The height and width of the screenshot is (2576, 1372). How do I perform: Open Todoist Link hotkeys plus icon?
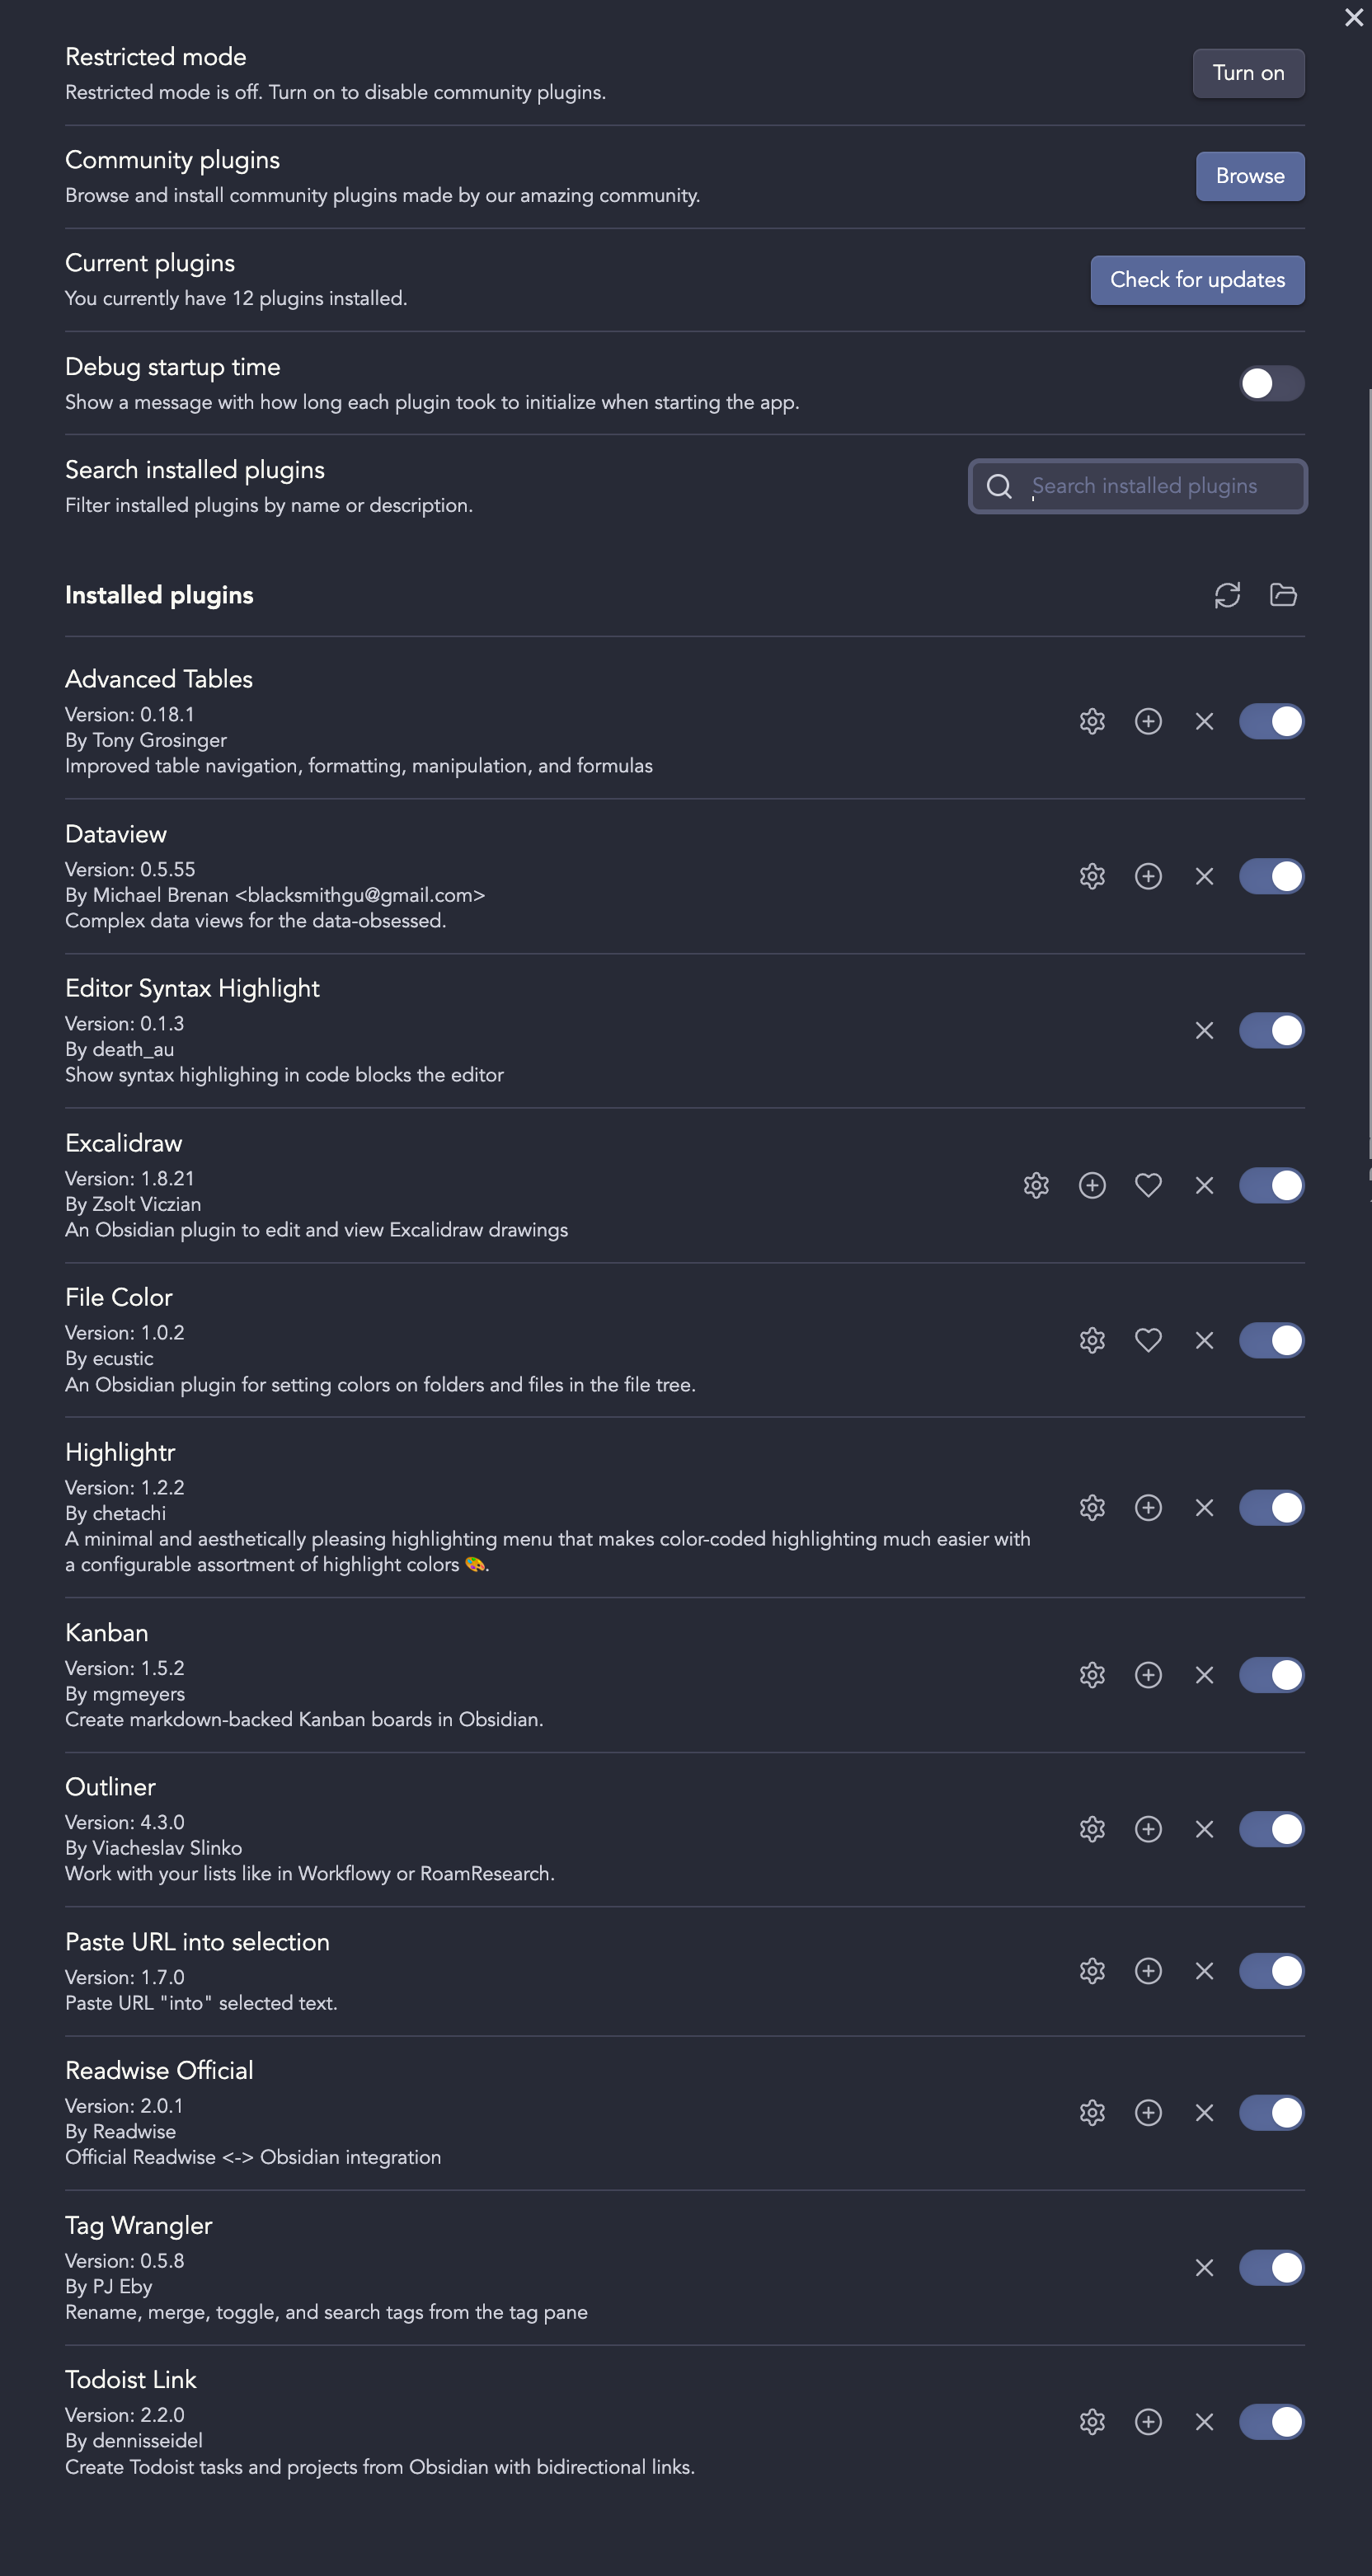point(1148,2422)
